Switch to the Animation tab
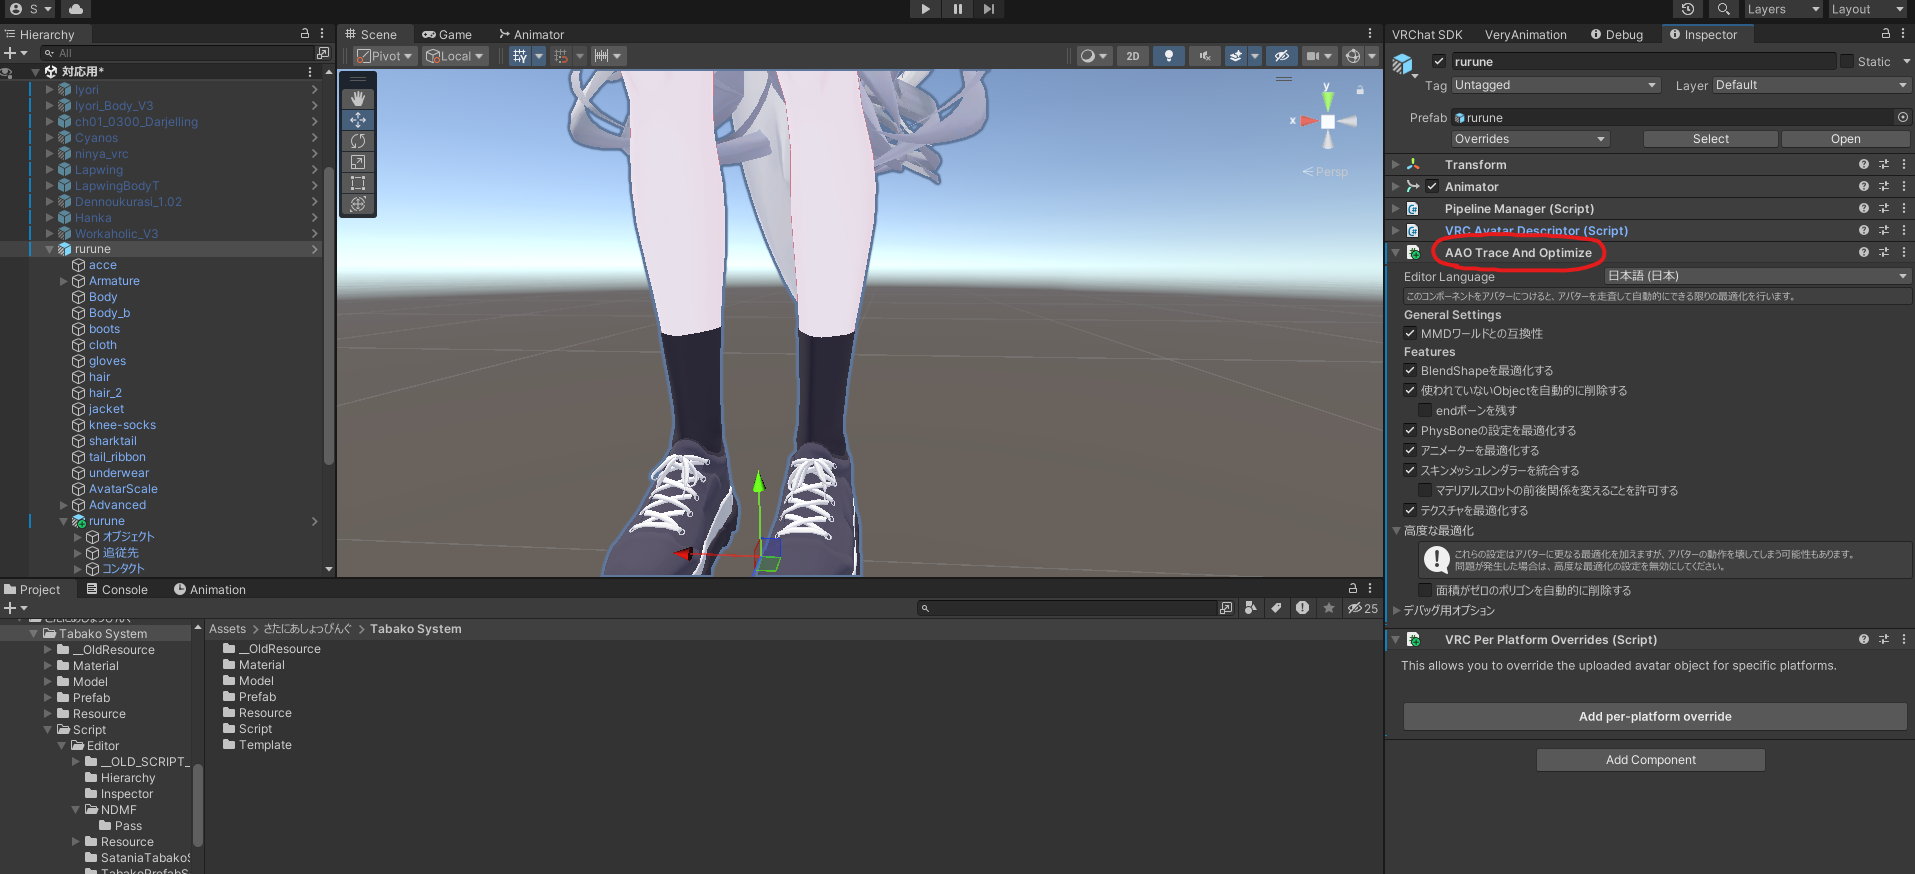The image size is (1915, 874). 210,589
